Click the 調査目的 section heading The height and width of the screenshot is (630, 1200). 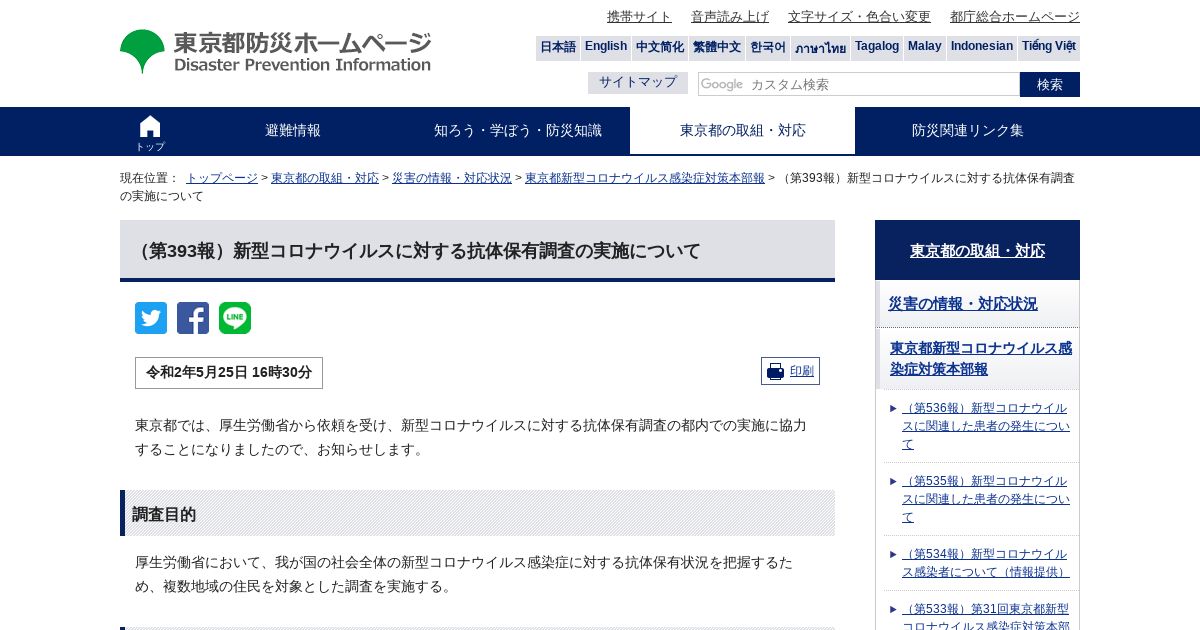coord(164,514)
